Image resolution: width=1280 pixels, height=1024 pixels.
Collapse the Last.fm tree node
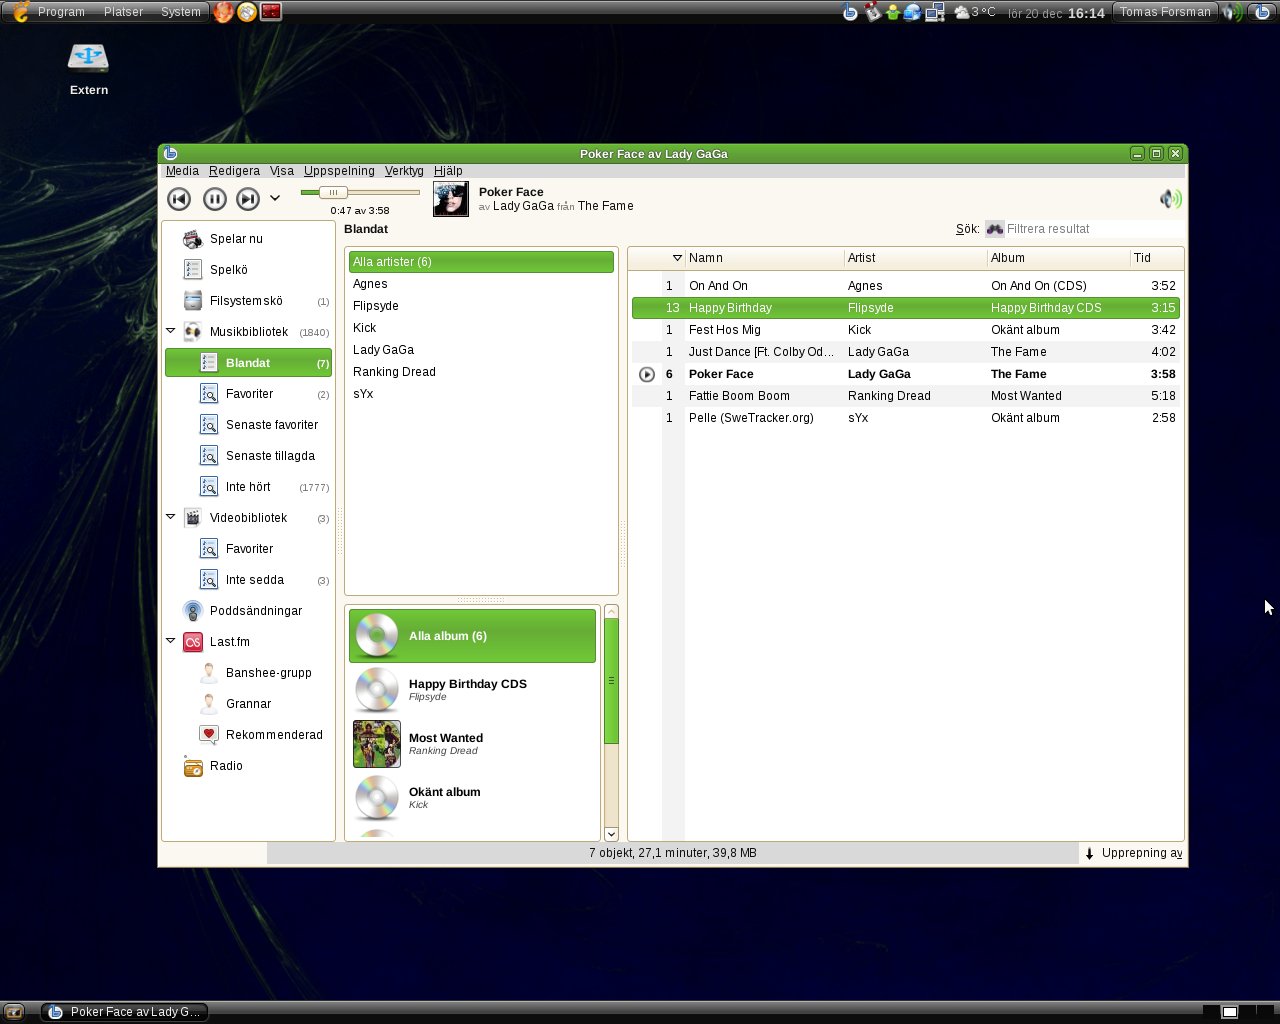click(x=170, y=641)
